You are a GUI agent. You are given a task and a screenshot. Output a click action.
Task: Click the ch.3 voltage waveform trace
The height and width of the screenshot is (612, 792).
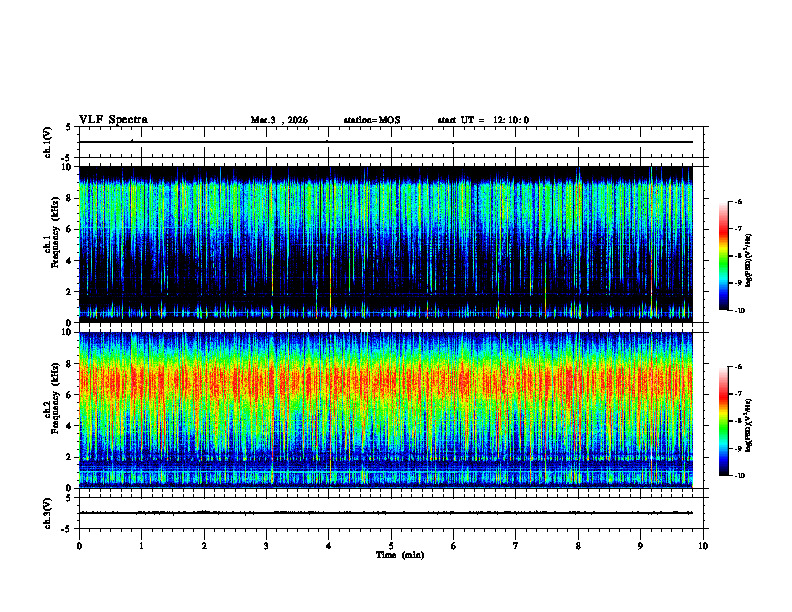(x=385, y=513)
